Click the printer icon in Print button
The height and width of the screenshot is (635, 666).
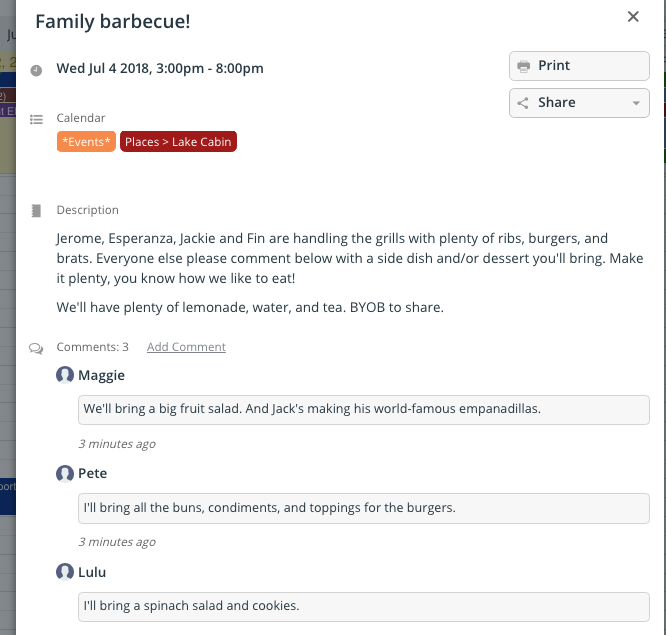[x=523, y=66]
